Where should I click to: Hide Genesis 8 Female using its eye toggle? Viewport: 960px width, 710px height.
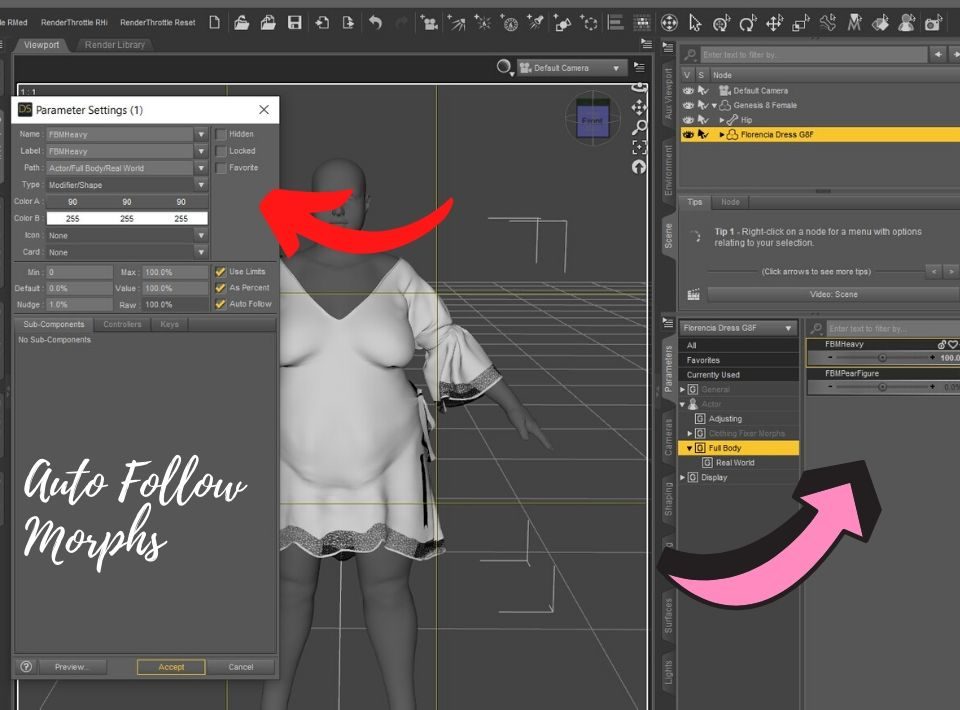coord(688,105)
